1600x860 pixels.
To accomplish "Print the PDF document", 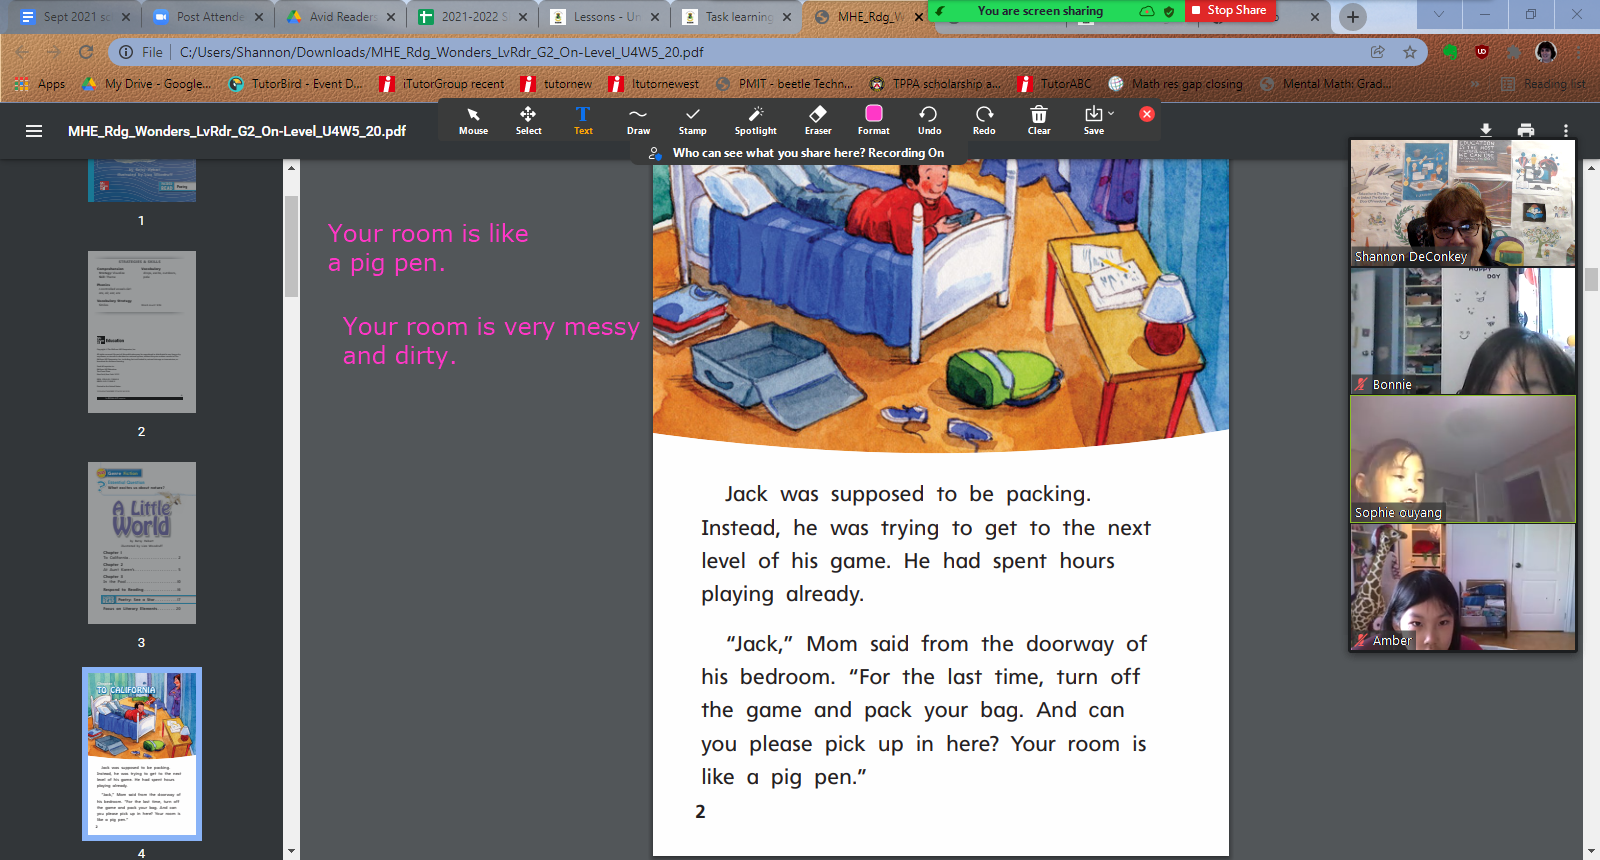I will click(1526, 130).
